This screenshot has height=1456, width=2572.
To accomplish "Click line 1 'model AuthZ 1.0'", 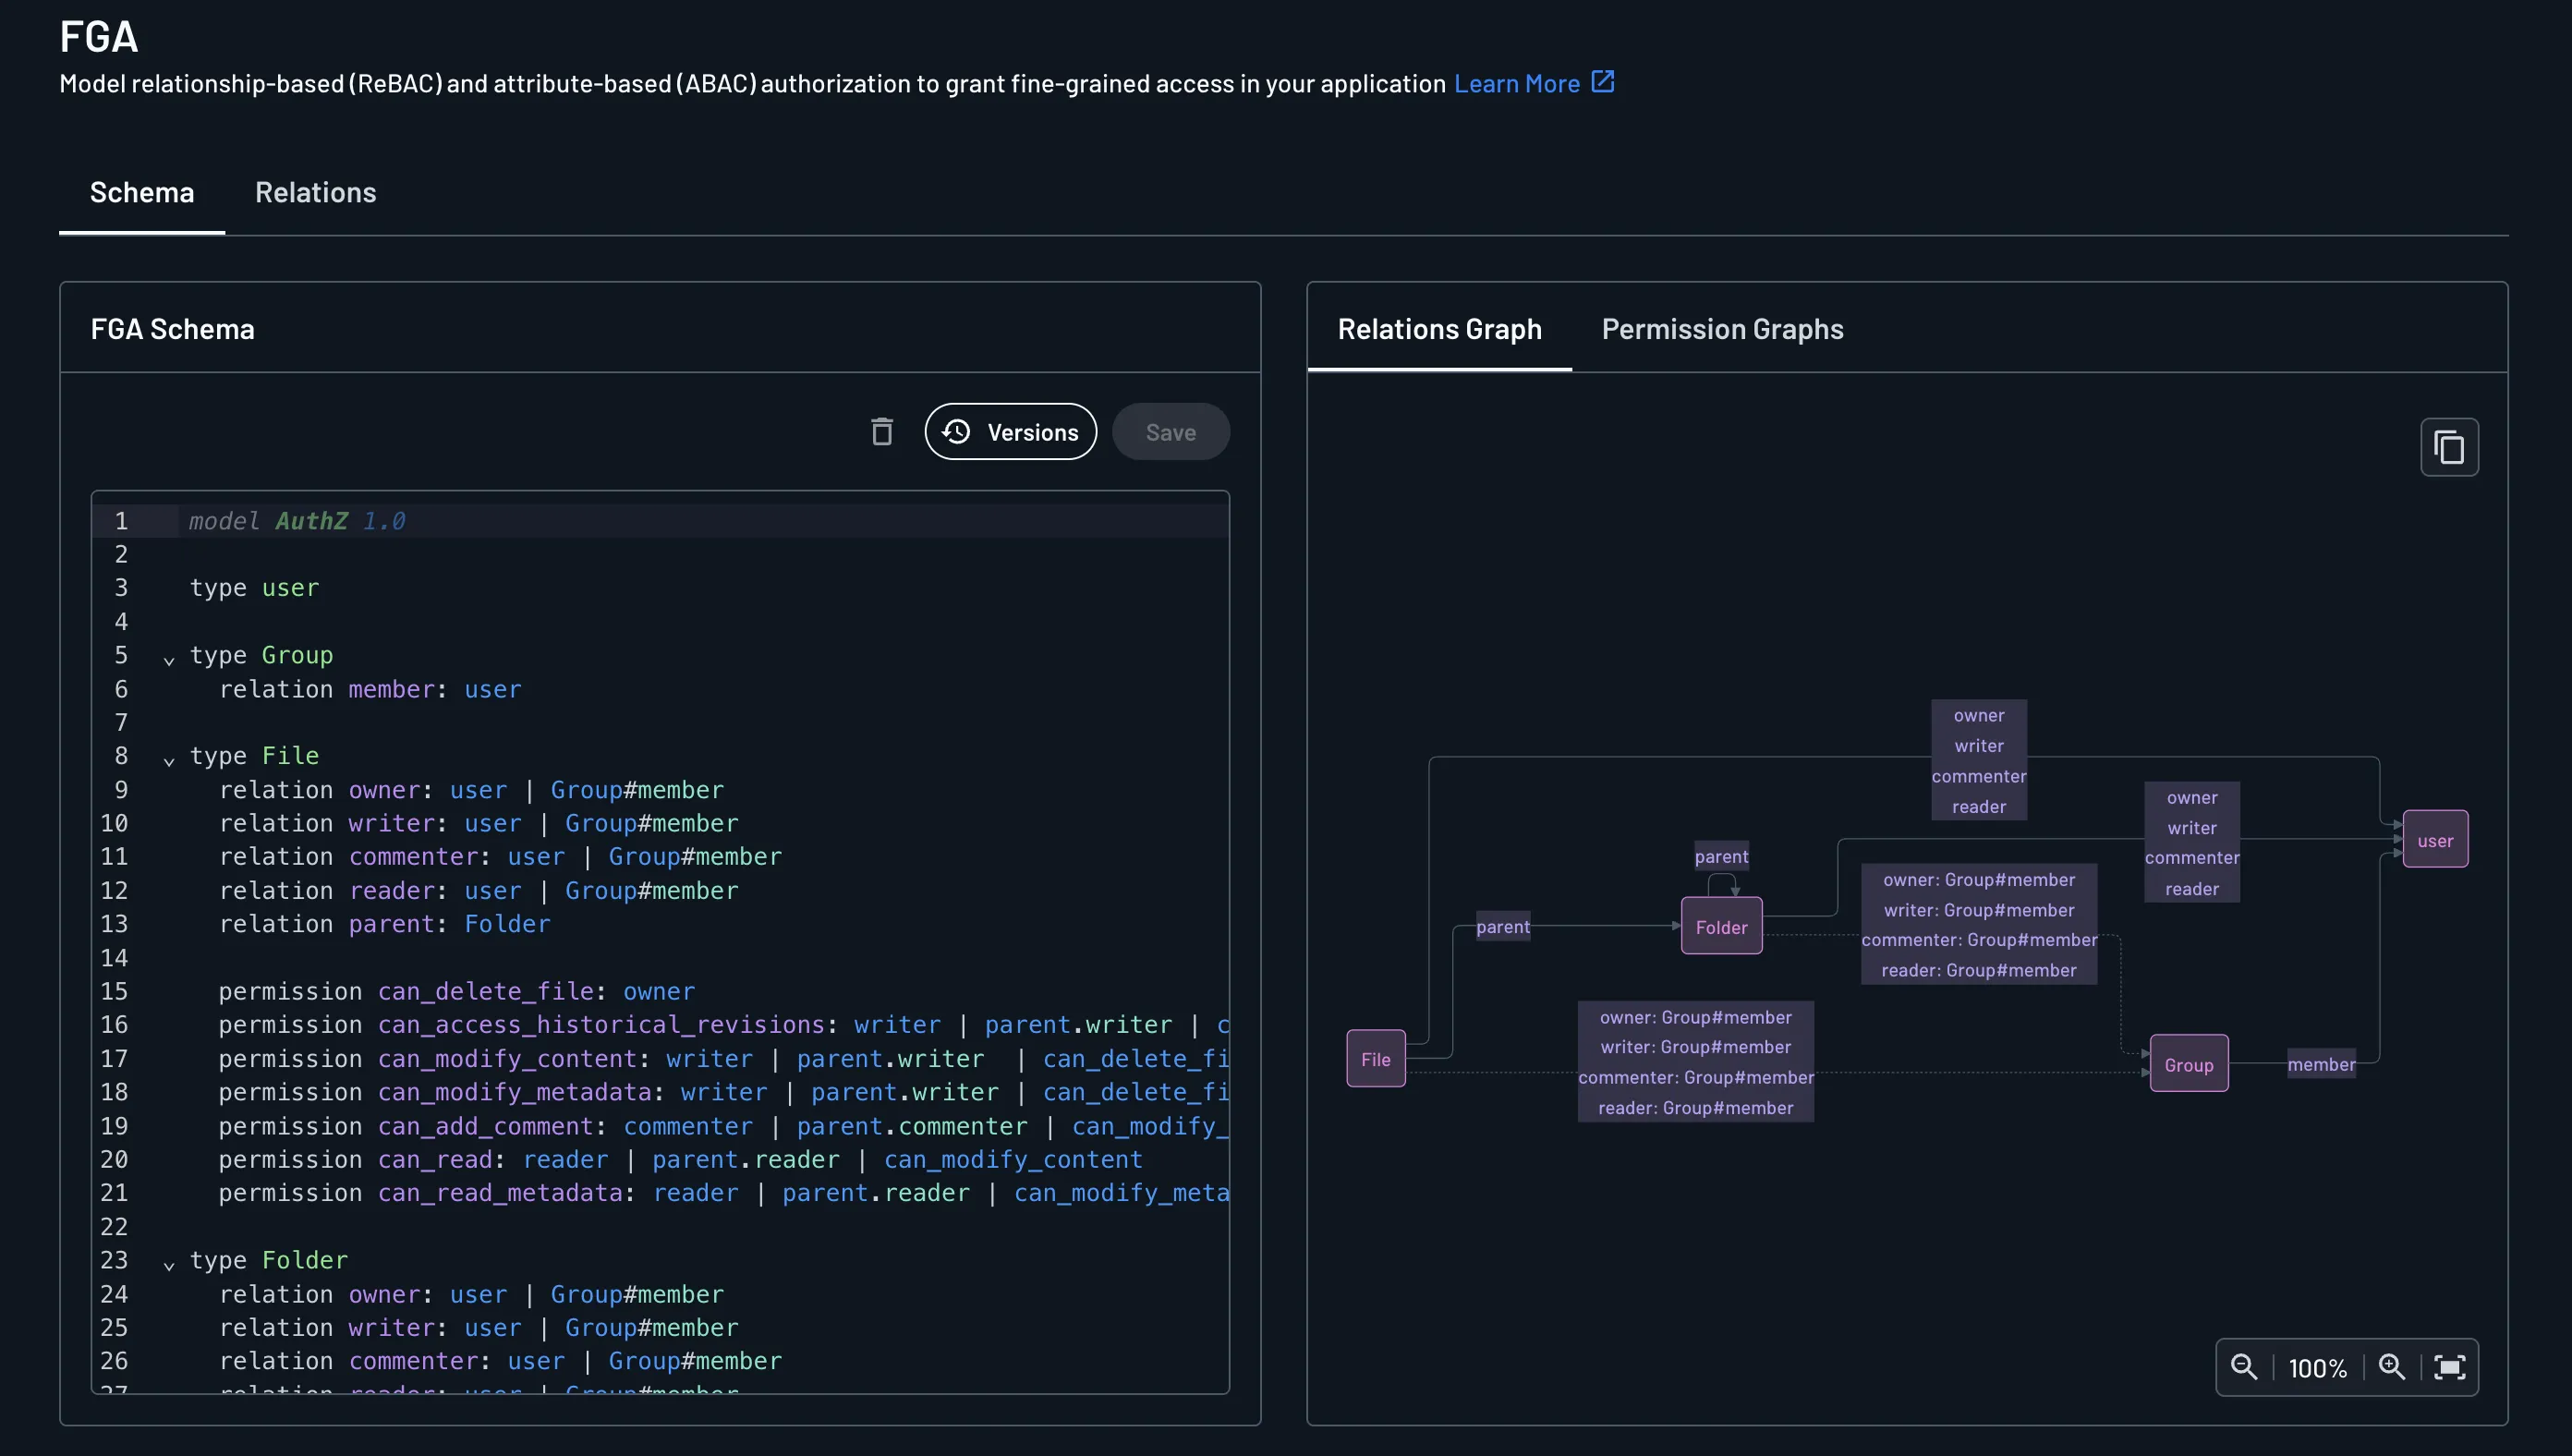I will pyautogui.click(x=297, y=521).
